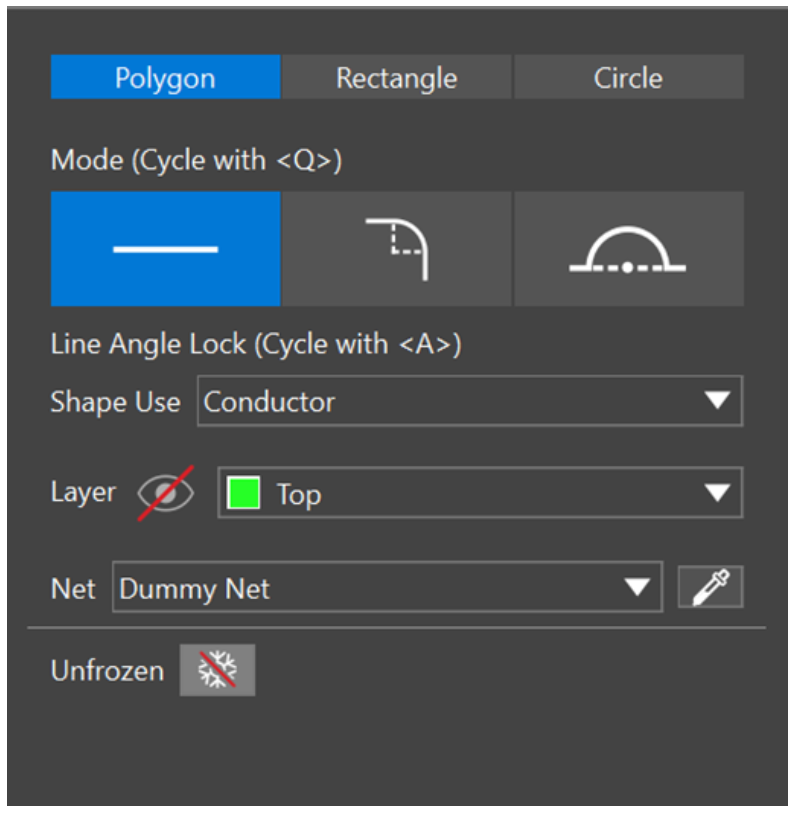
Task: Toggle layer visibility with the eye icon
Action: [x=164, y=493]
